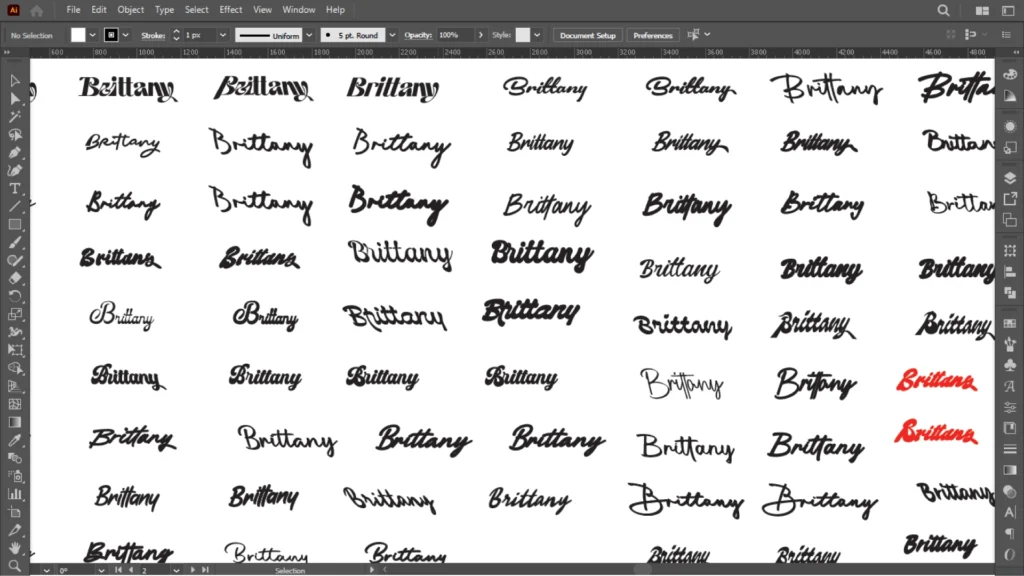Select the Selection tool arrow
The width and height of the screenshot is (1024, 576).
[15, 81]
